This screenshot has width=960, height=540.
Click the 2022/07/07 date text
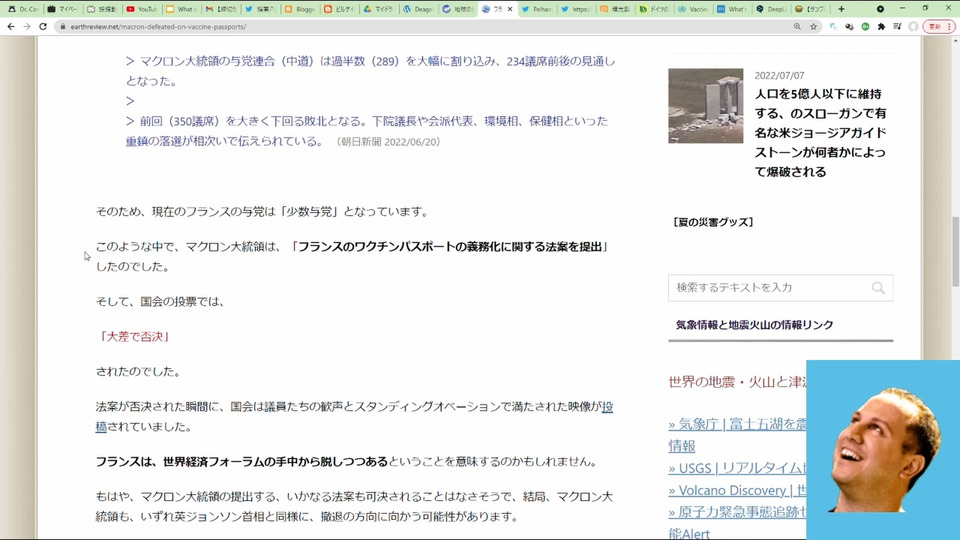[x=779, y=75]
